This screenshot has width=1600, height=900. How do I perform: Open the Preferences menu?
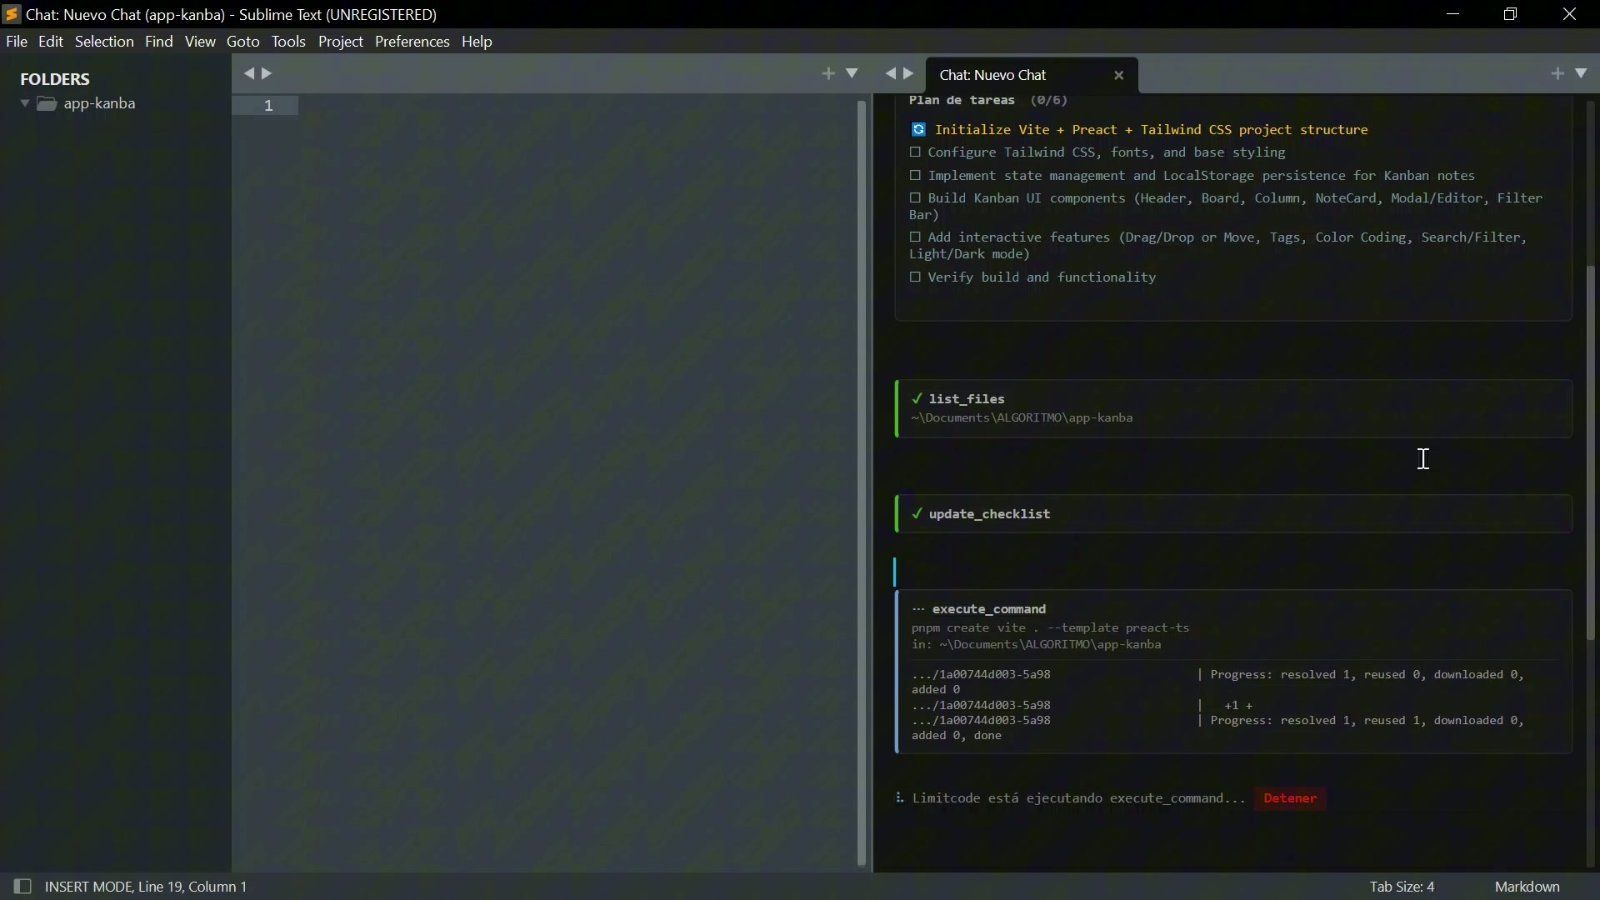pyautogui.click(x=412, y=41)
